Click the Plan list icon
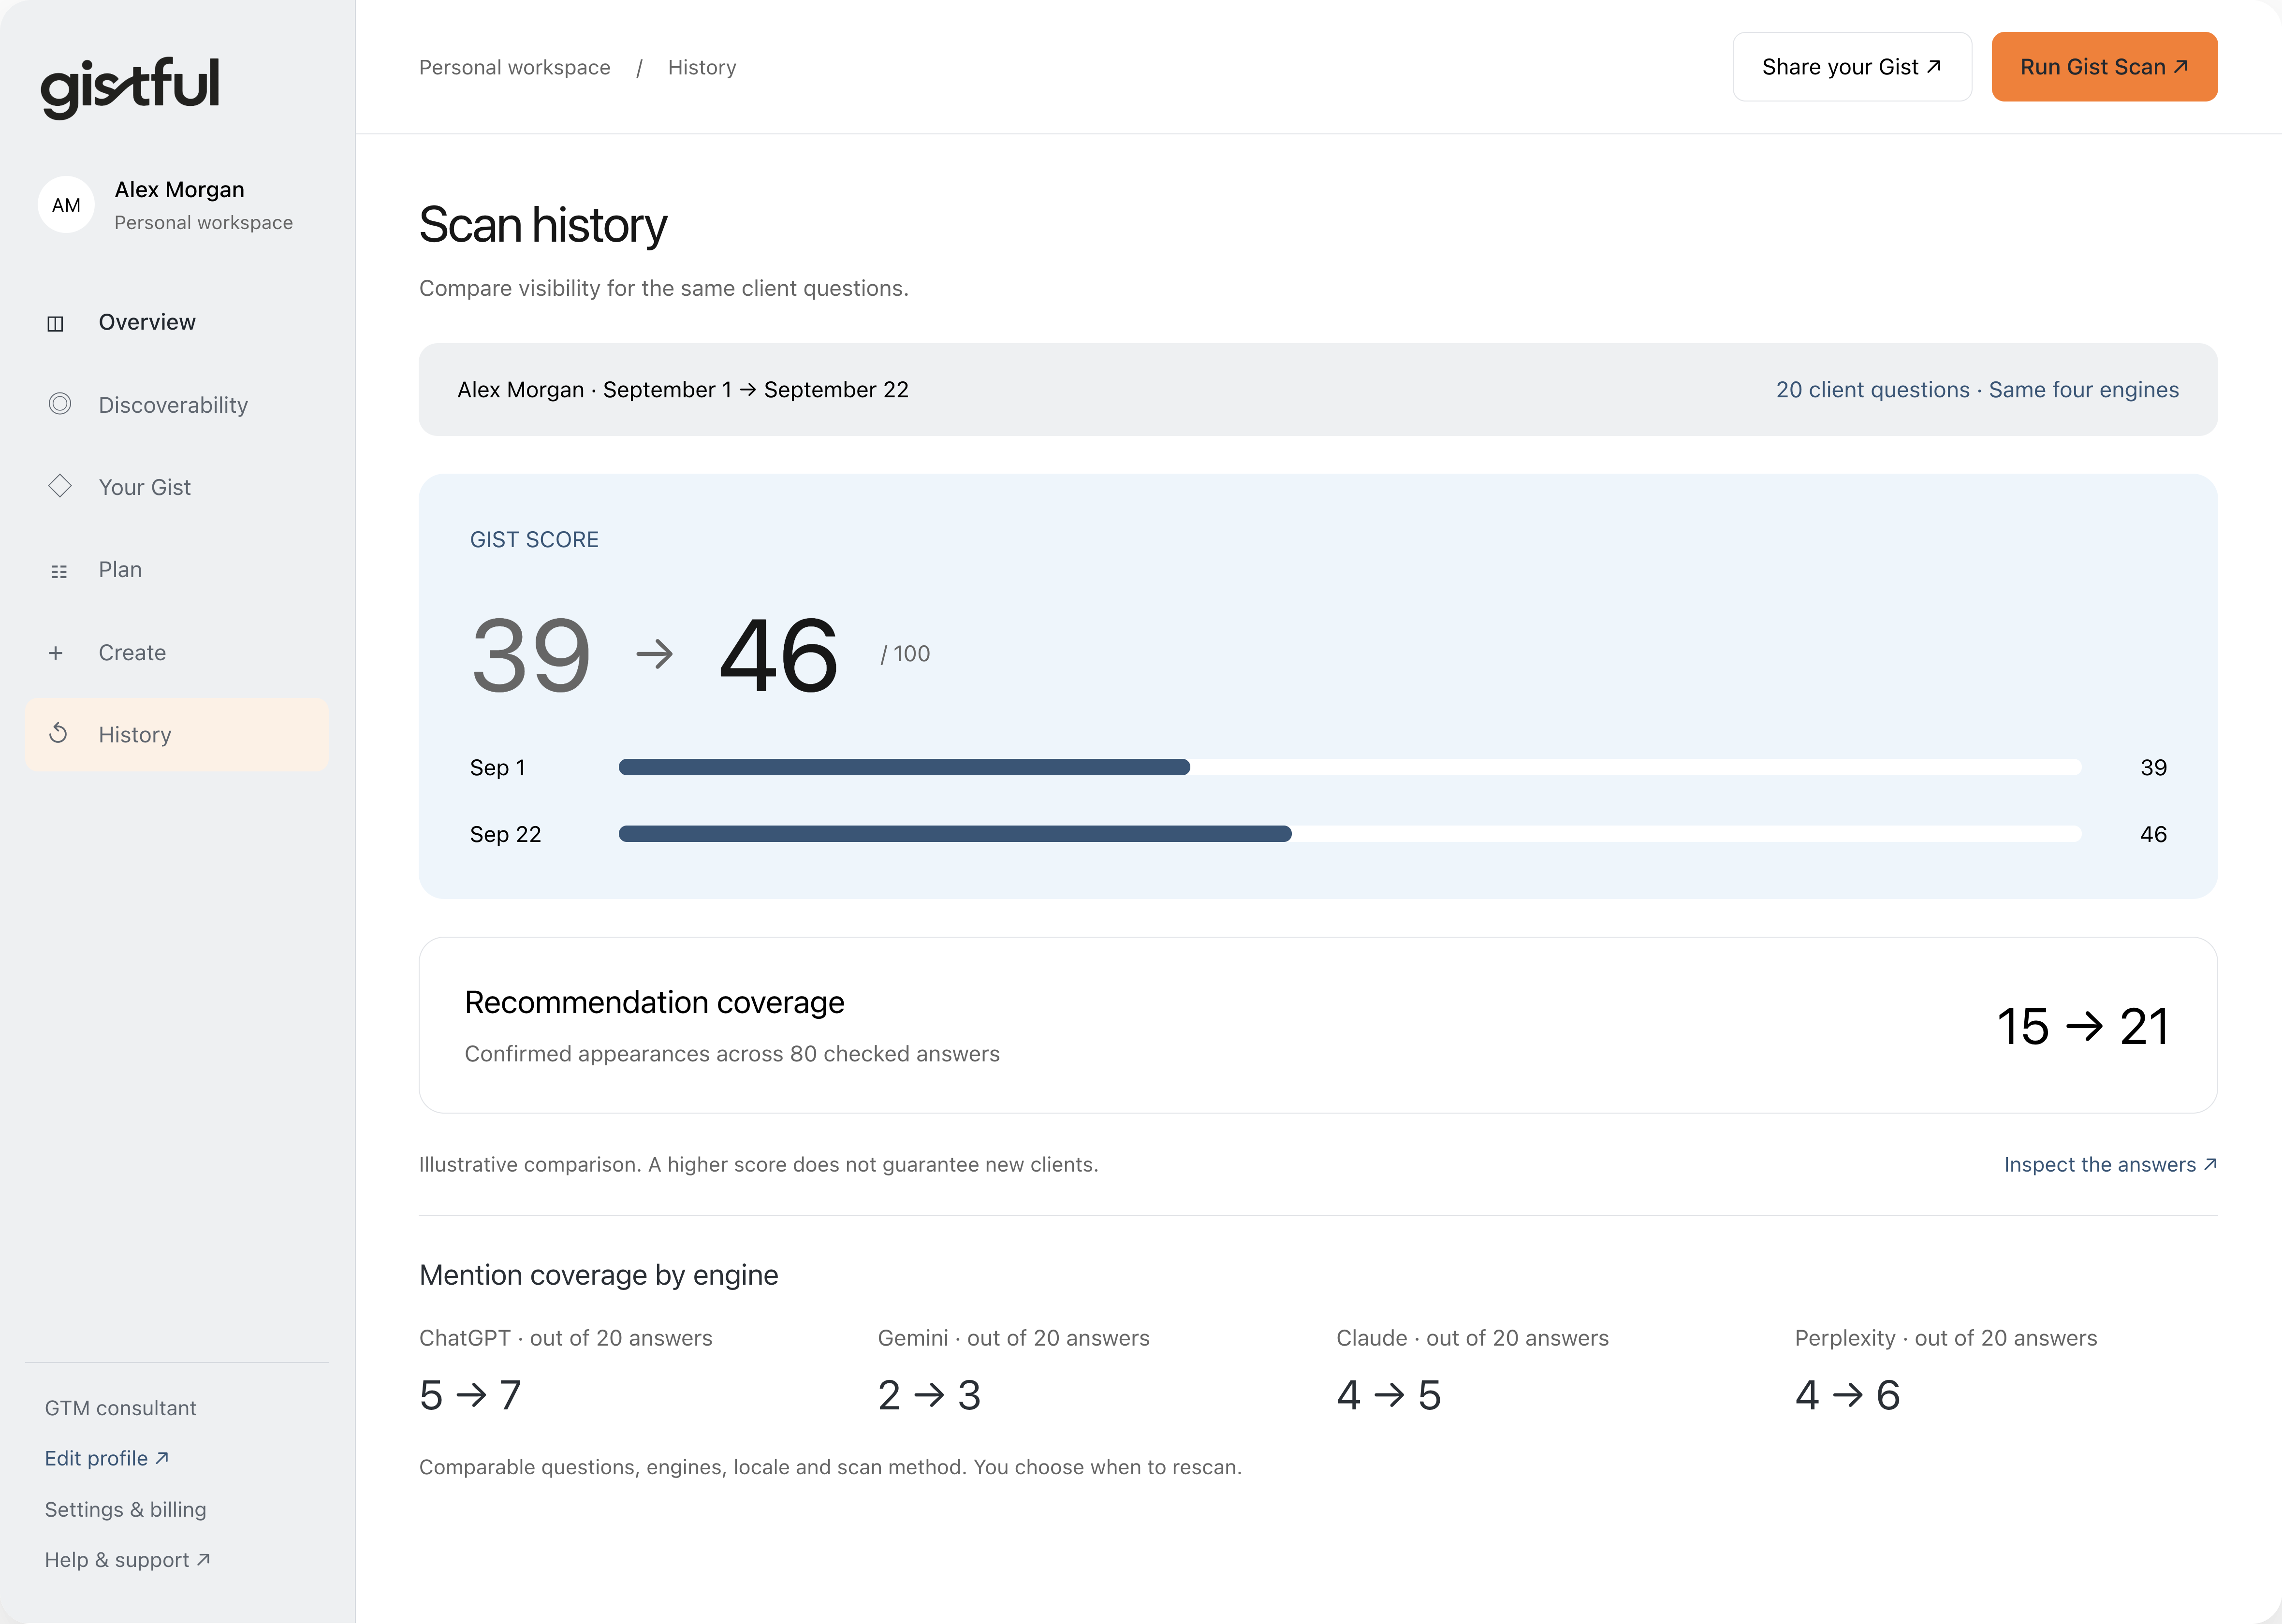 (59, 571)
